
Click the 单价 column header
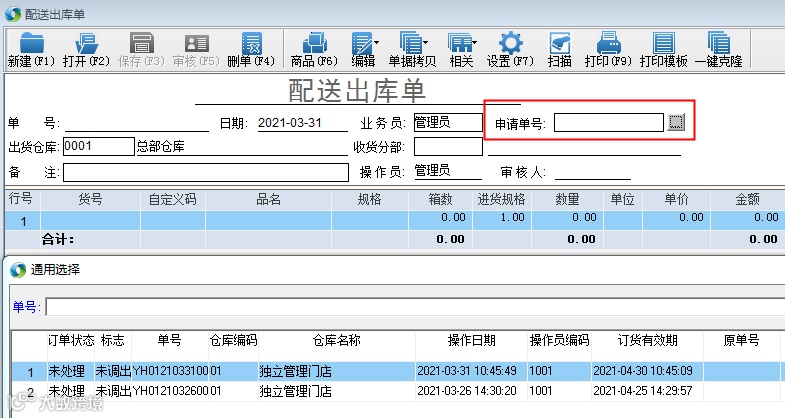click(x=676, y=199)
